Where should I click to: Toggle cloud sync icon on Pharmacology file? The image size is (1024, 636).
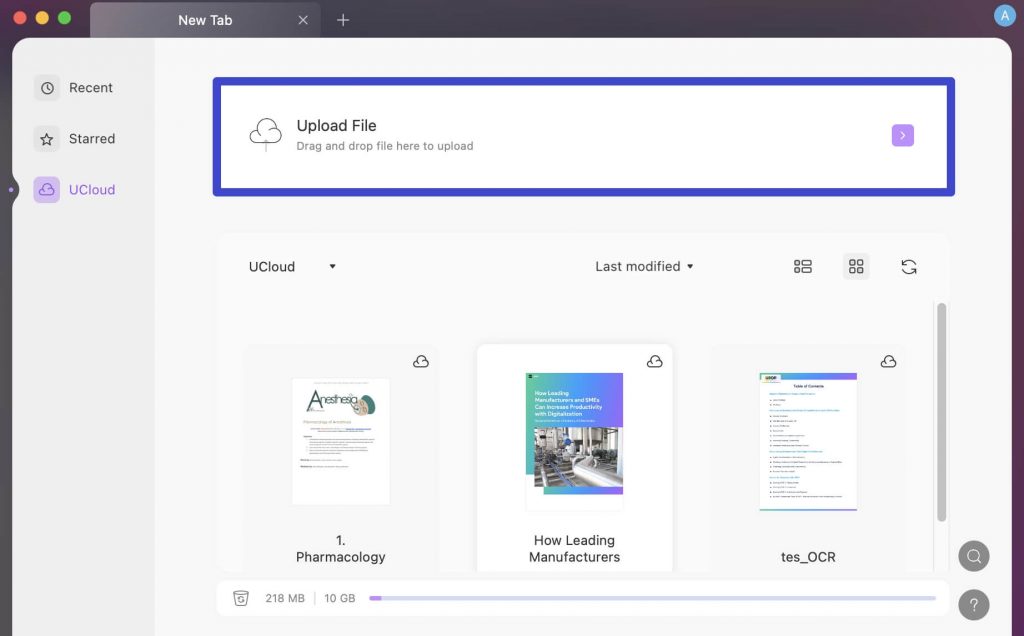click(421, 361)
